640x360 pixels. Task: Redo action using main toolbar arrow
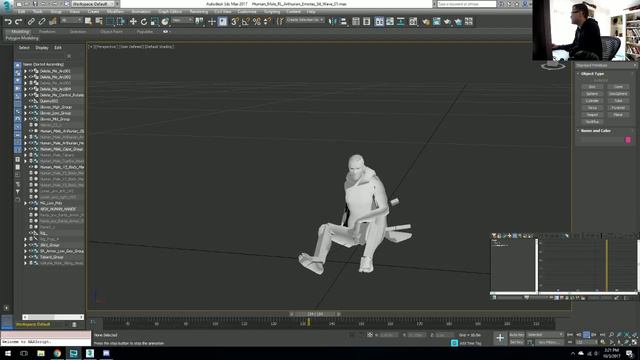coord(18,22)
